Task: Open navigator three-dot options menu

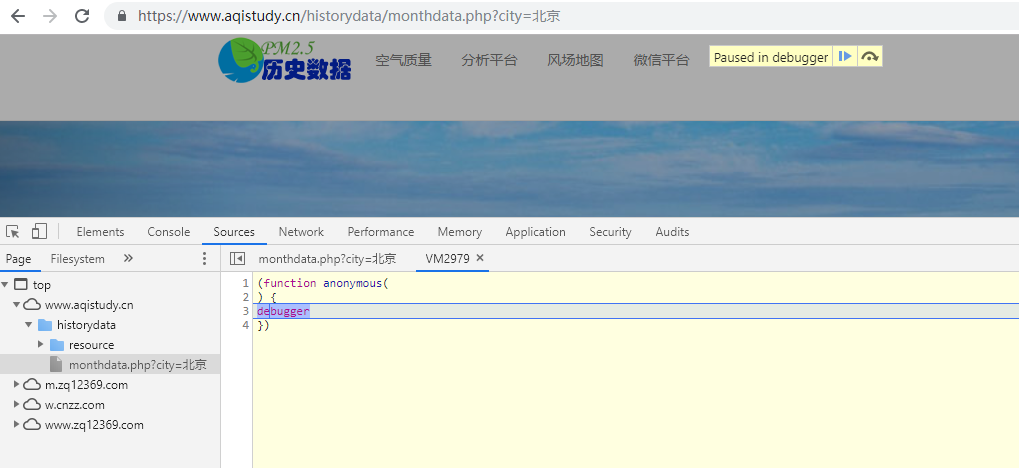Action: pos(205,259)
